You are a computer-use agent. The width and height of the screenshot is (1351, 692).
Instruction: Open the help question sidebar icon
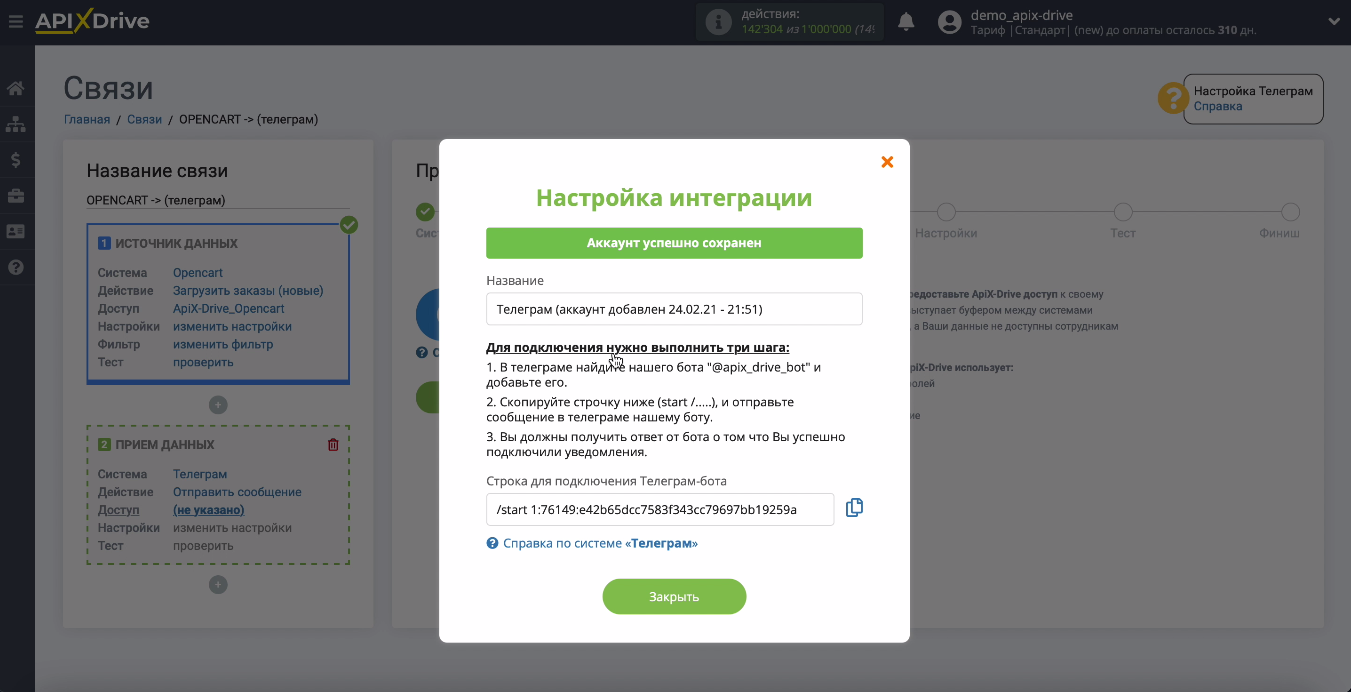coord(16,267)
